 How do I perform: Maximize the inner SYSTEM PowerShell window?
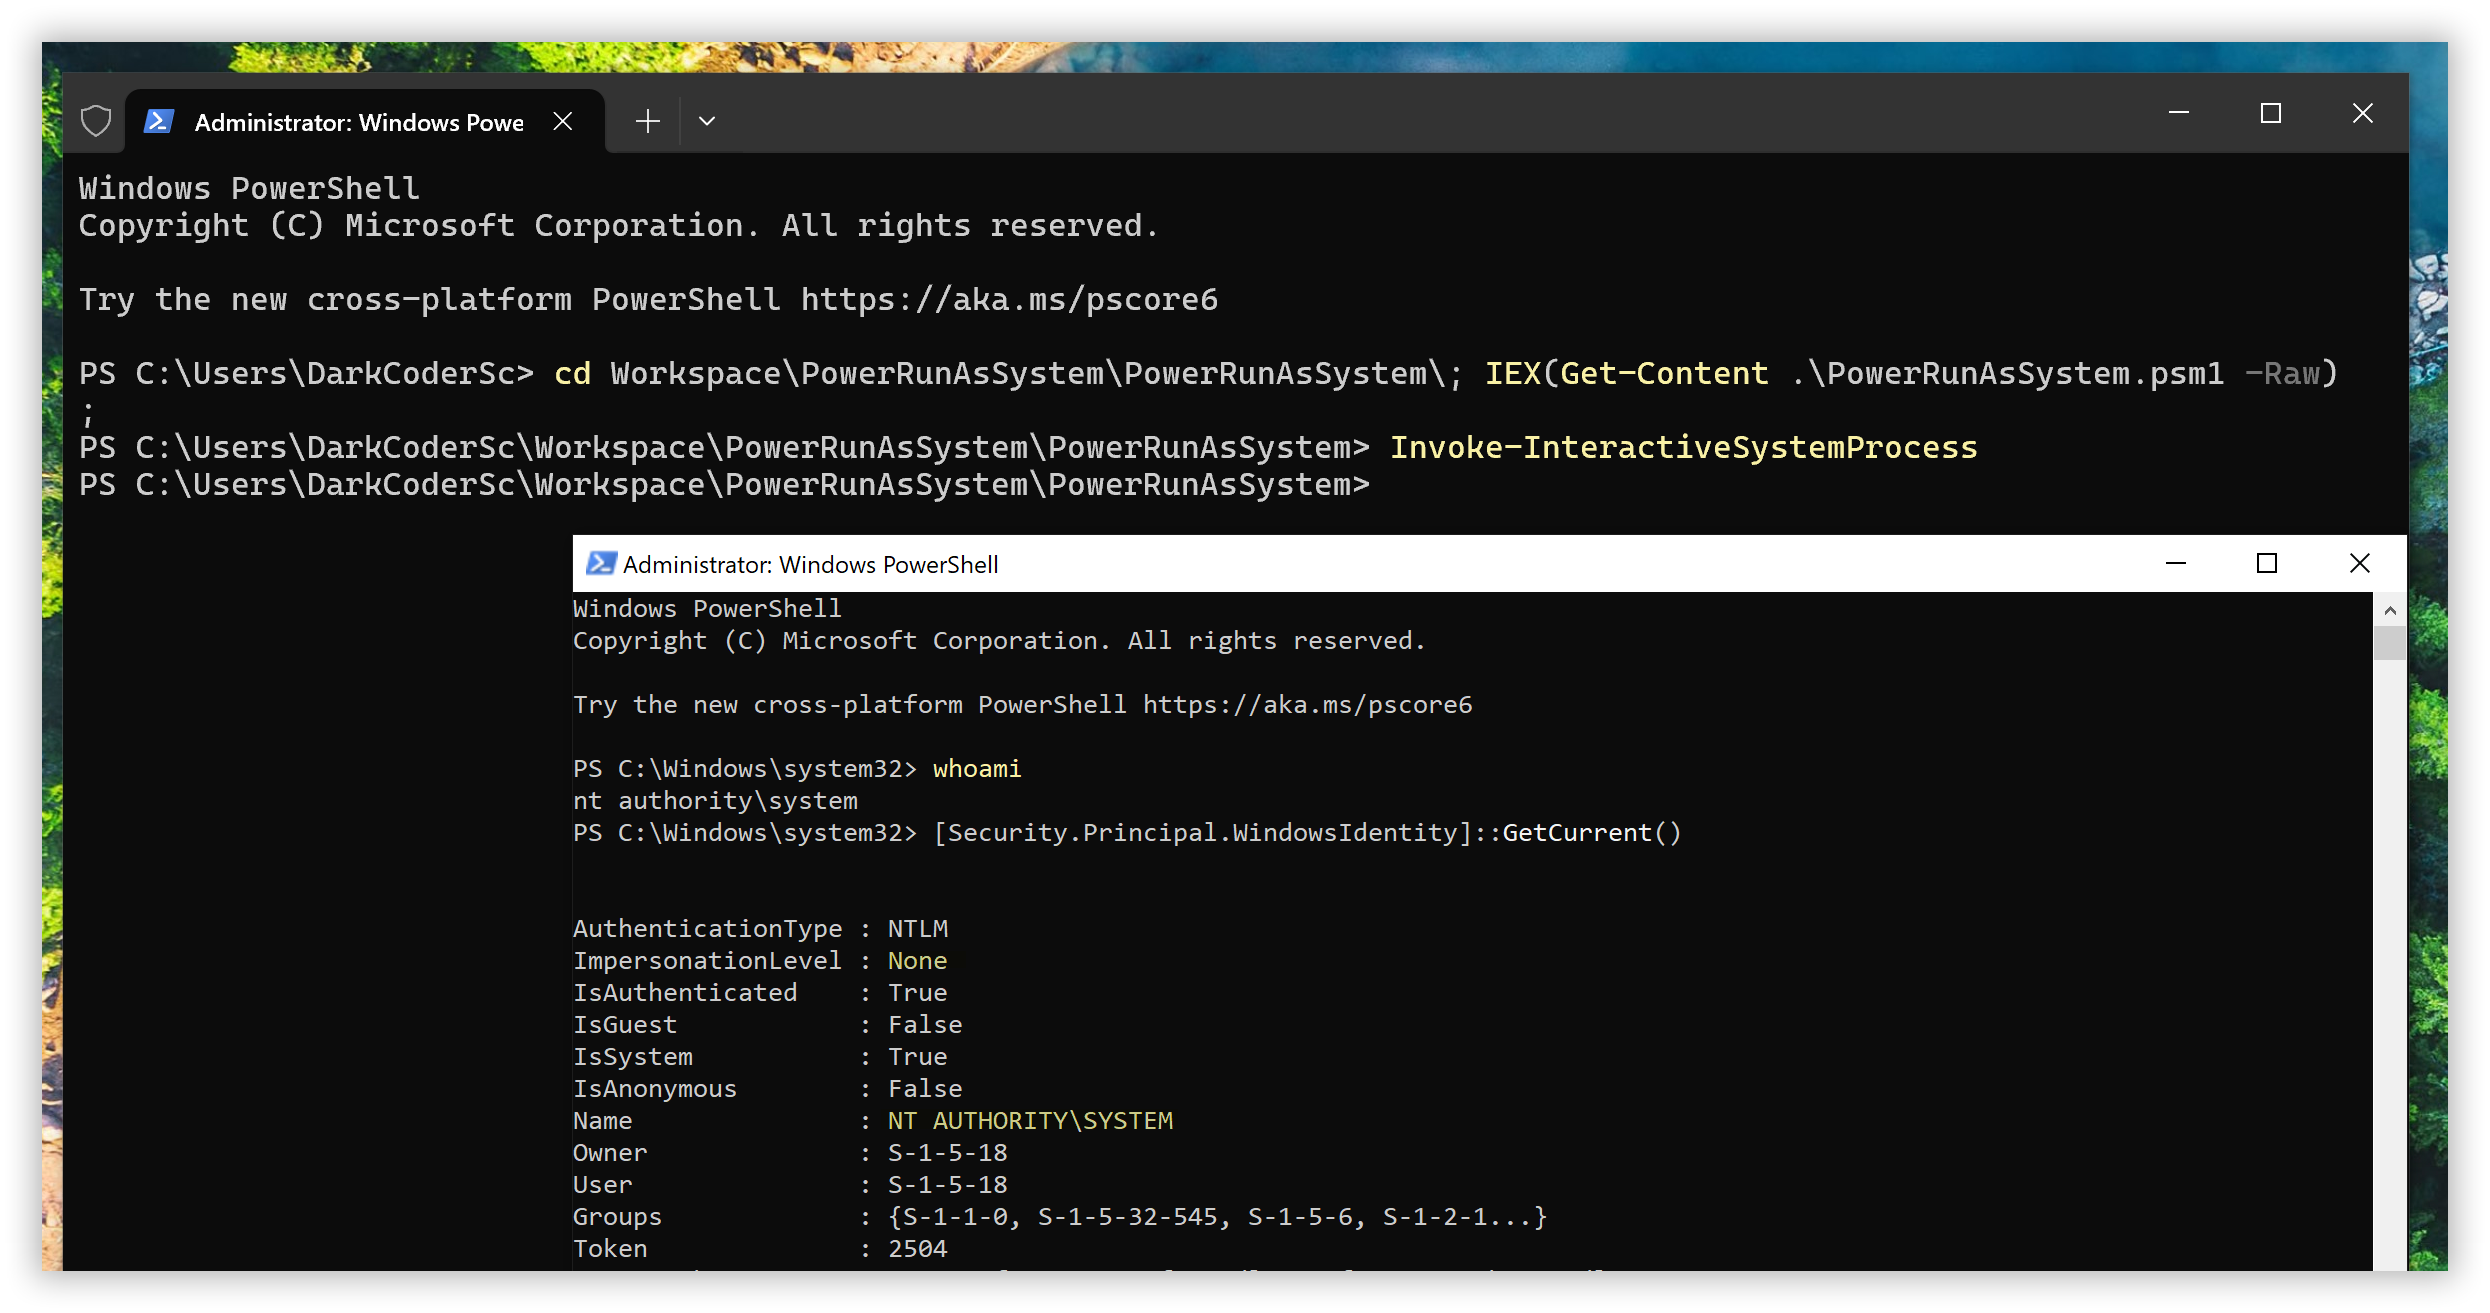click(2267, 563)
